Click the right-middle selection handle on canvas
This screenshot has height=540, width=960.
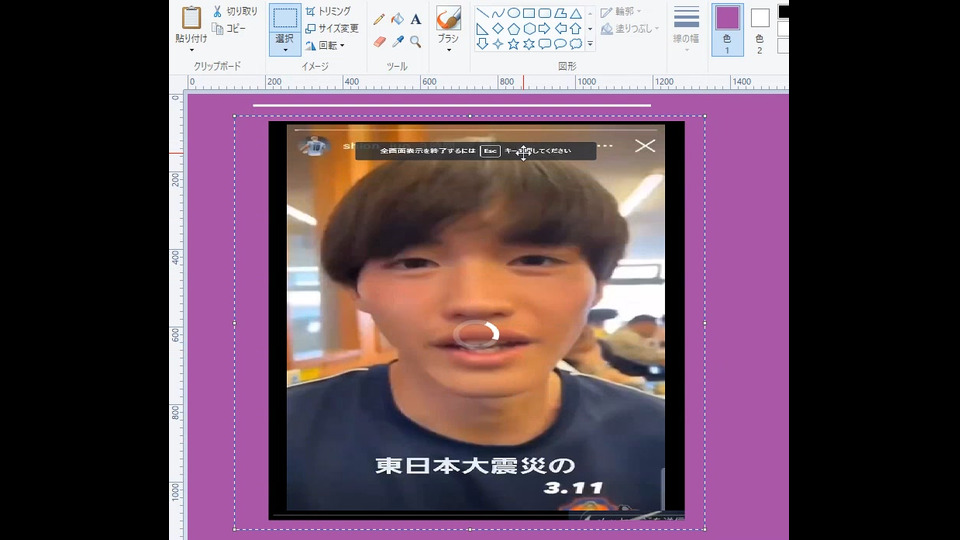[705, 323]
